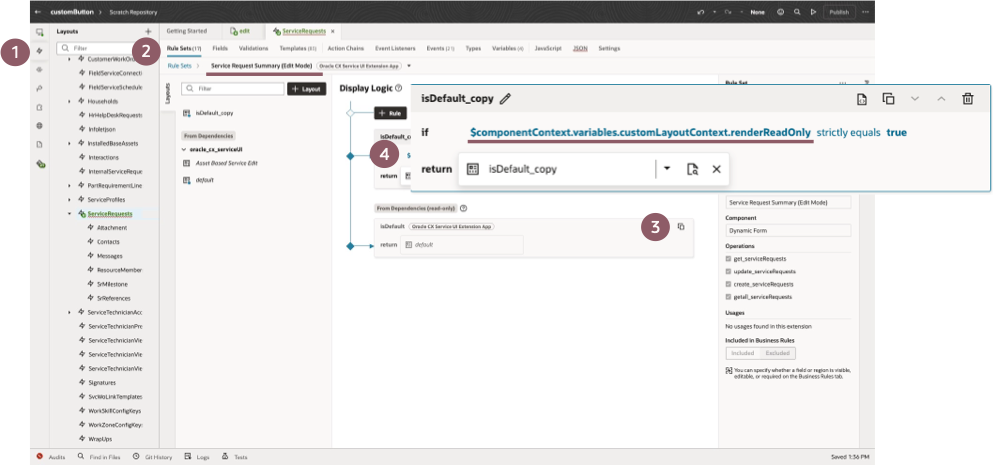This screenshot has height=465, width=993.
Task: Open dropdown arrow in return layout field
Action: pyautogui.click(x=667, y=169)
